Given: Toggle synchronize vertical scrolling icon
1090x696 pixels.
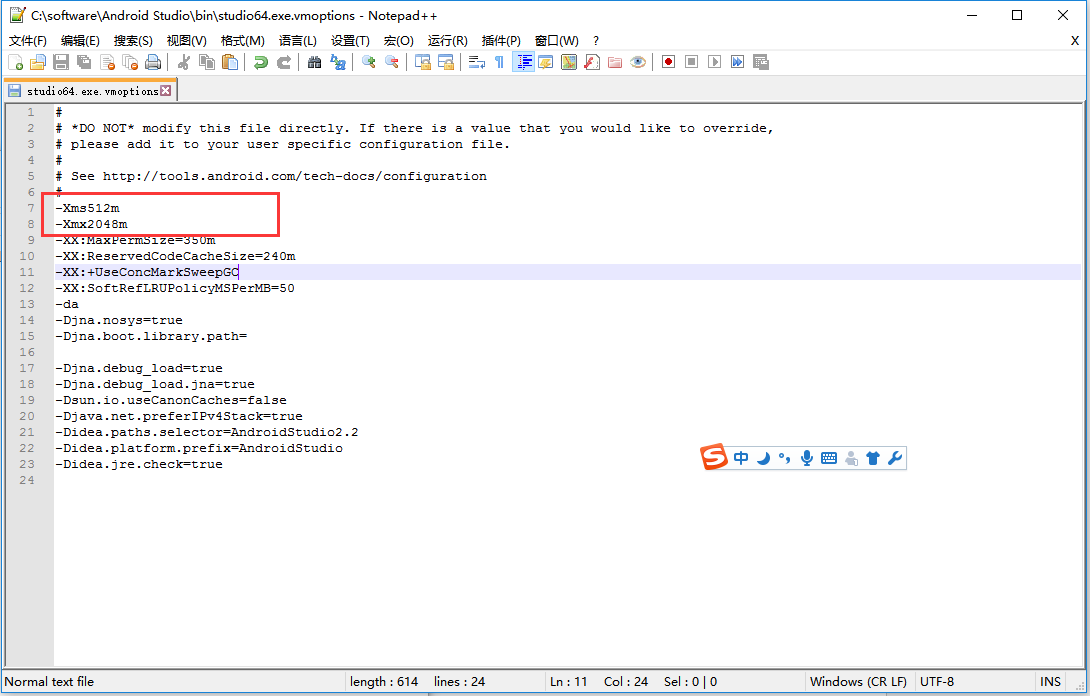Looking at the screenshot, I should [423, 63].
